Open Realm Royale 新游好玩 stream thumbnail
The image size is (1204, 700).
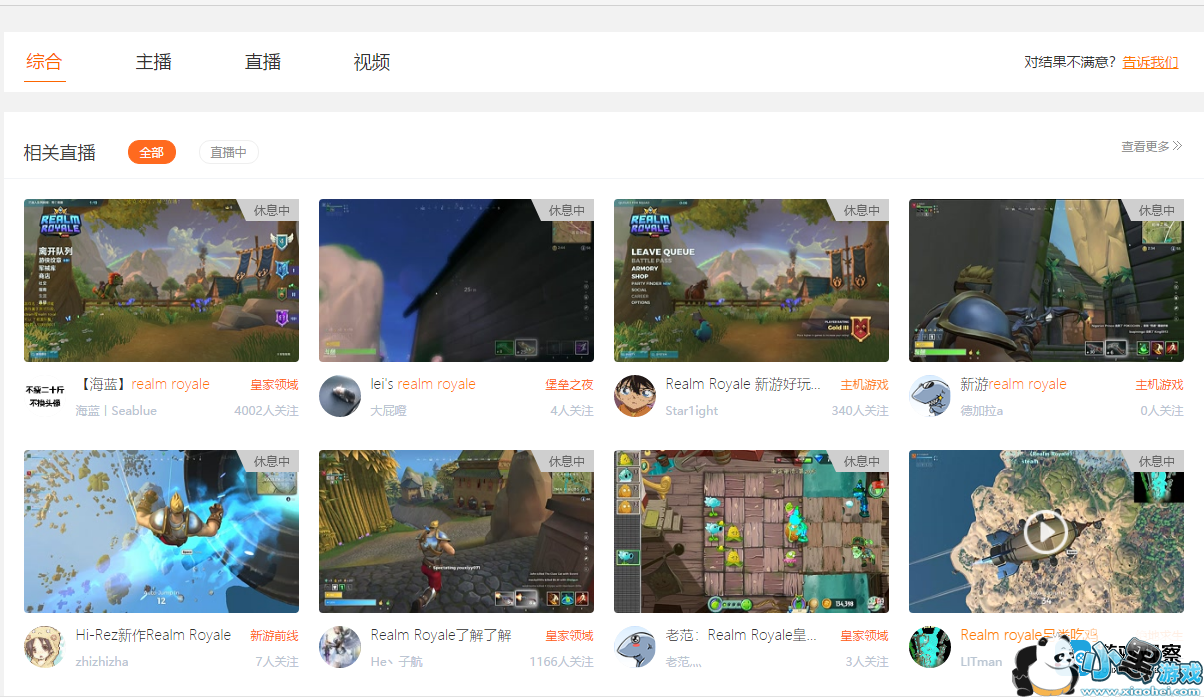751,280
